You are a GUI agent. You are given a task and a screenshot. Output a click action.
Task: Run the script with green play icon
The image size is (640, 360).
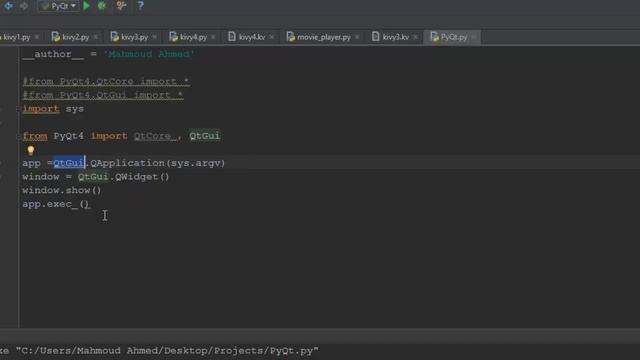point(87,6)
